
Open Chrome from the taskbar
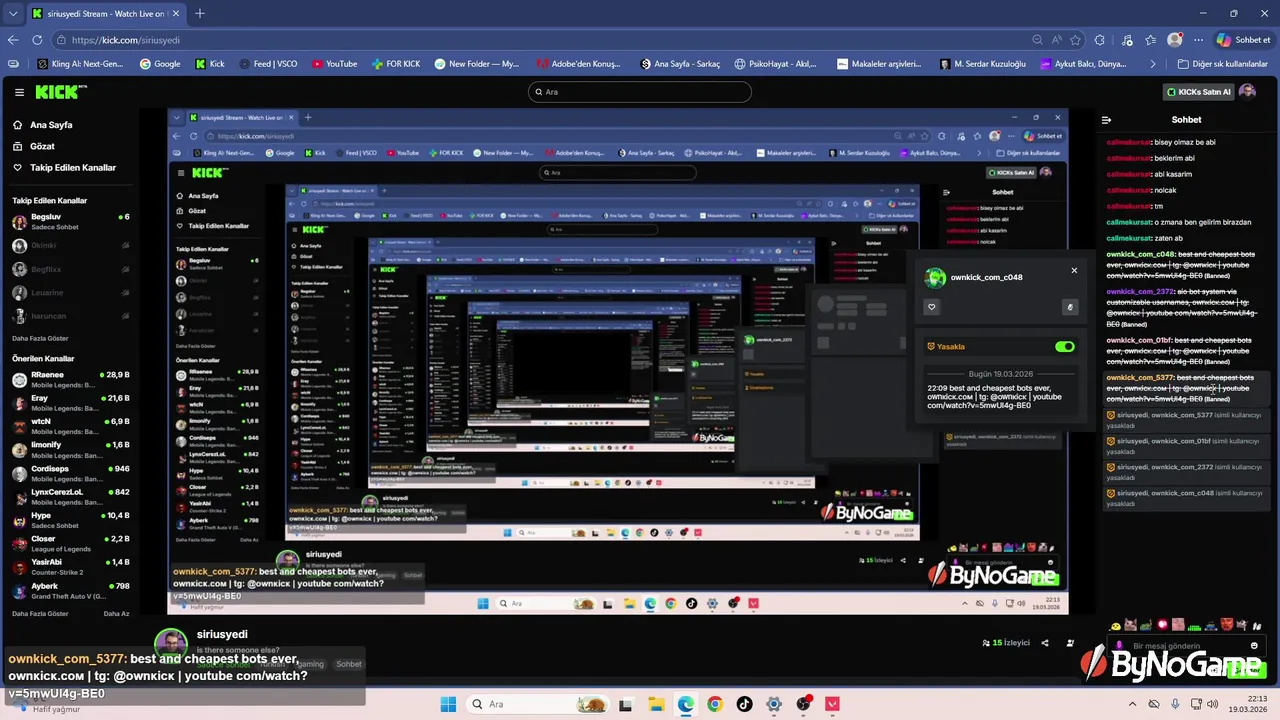pyautogui.click(x=714, y=704)
